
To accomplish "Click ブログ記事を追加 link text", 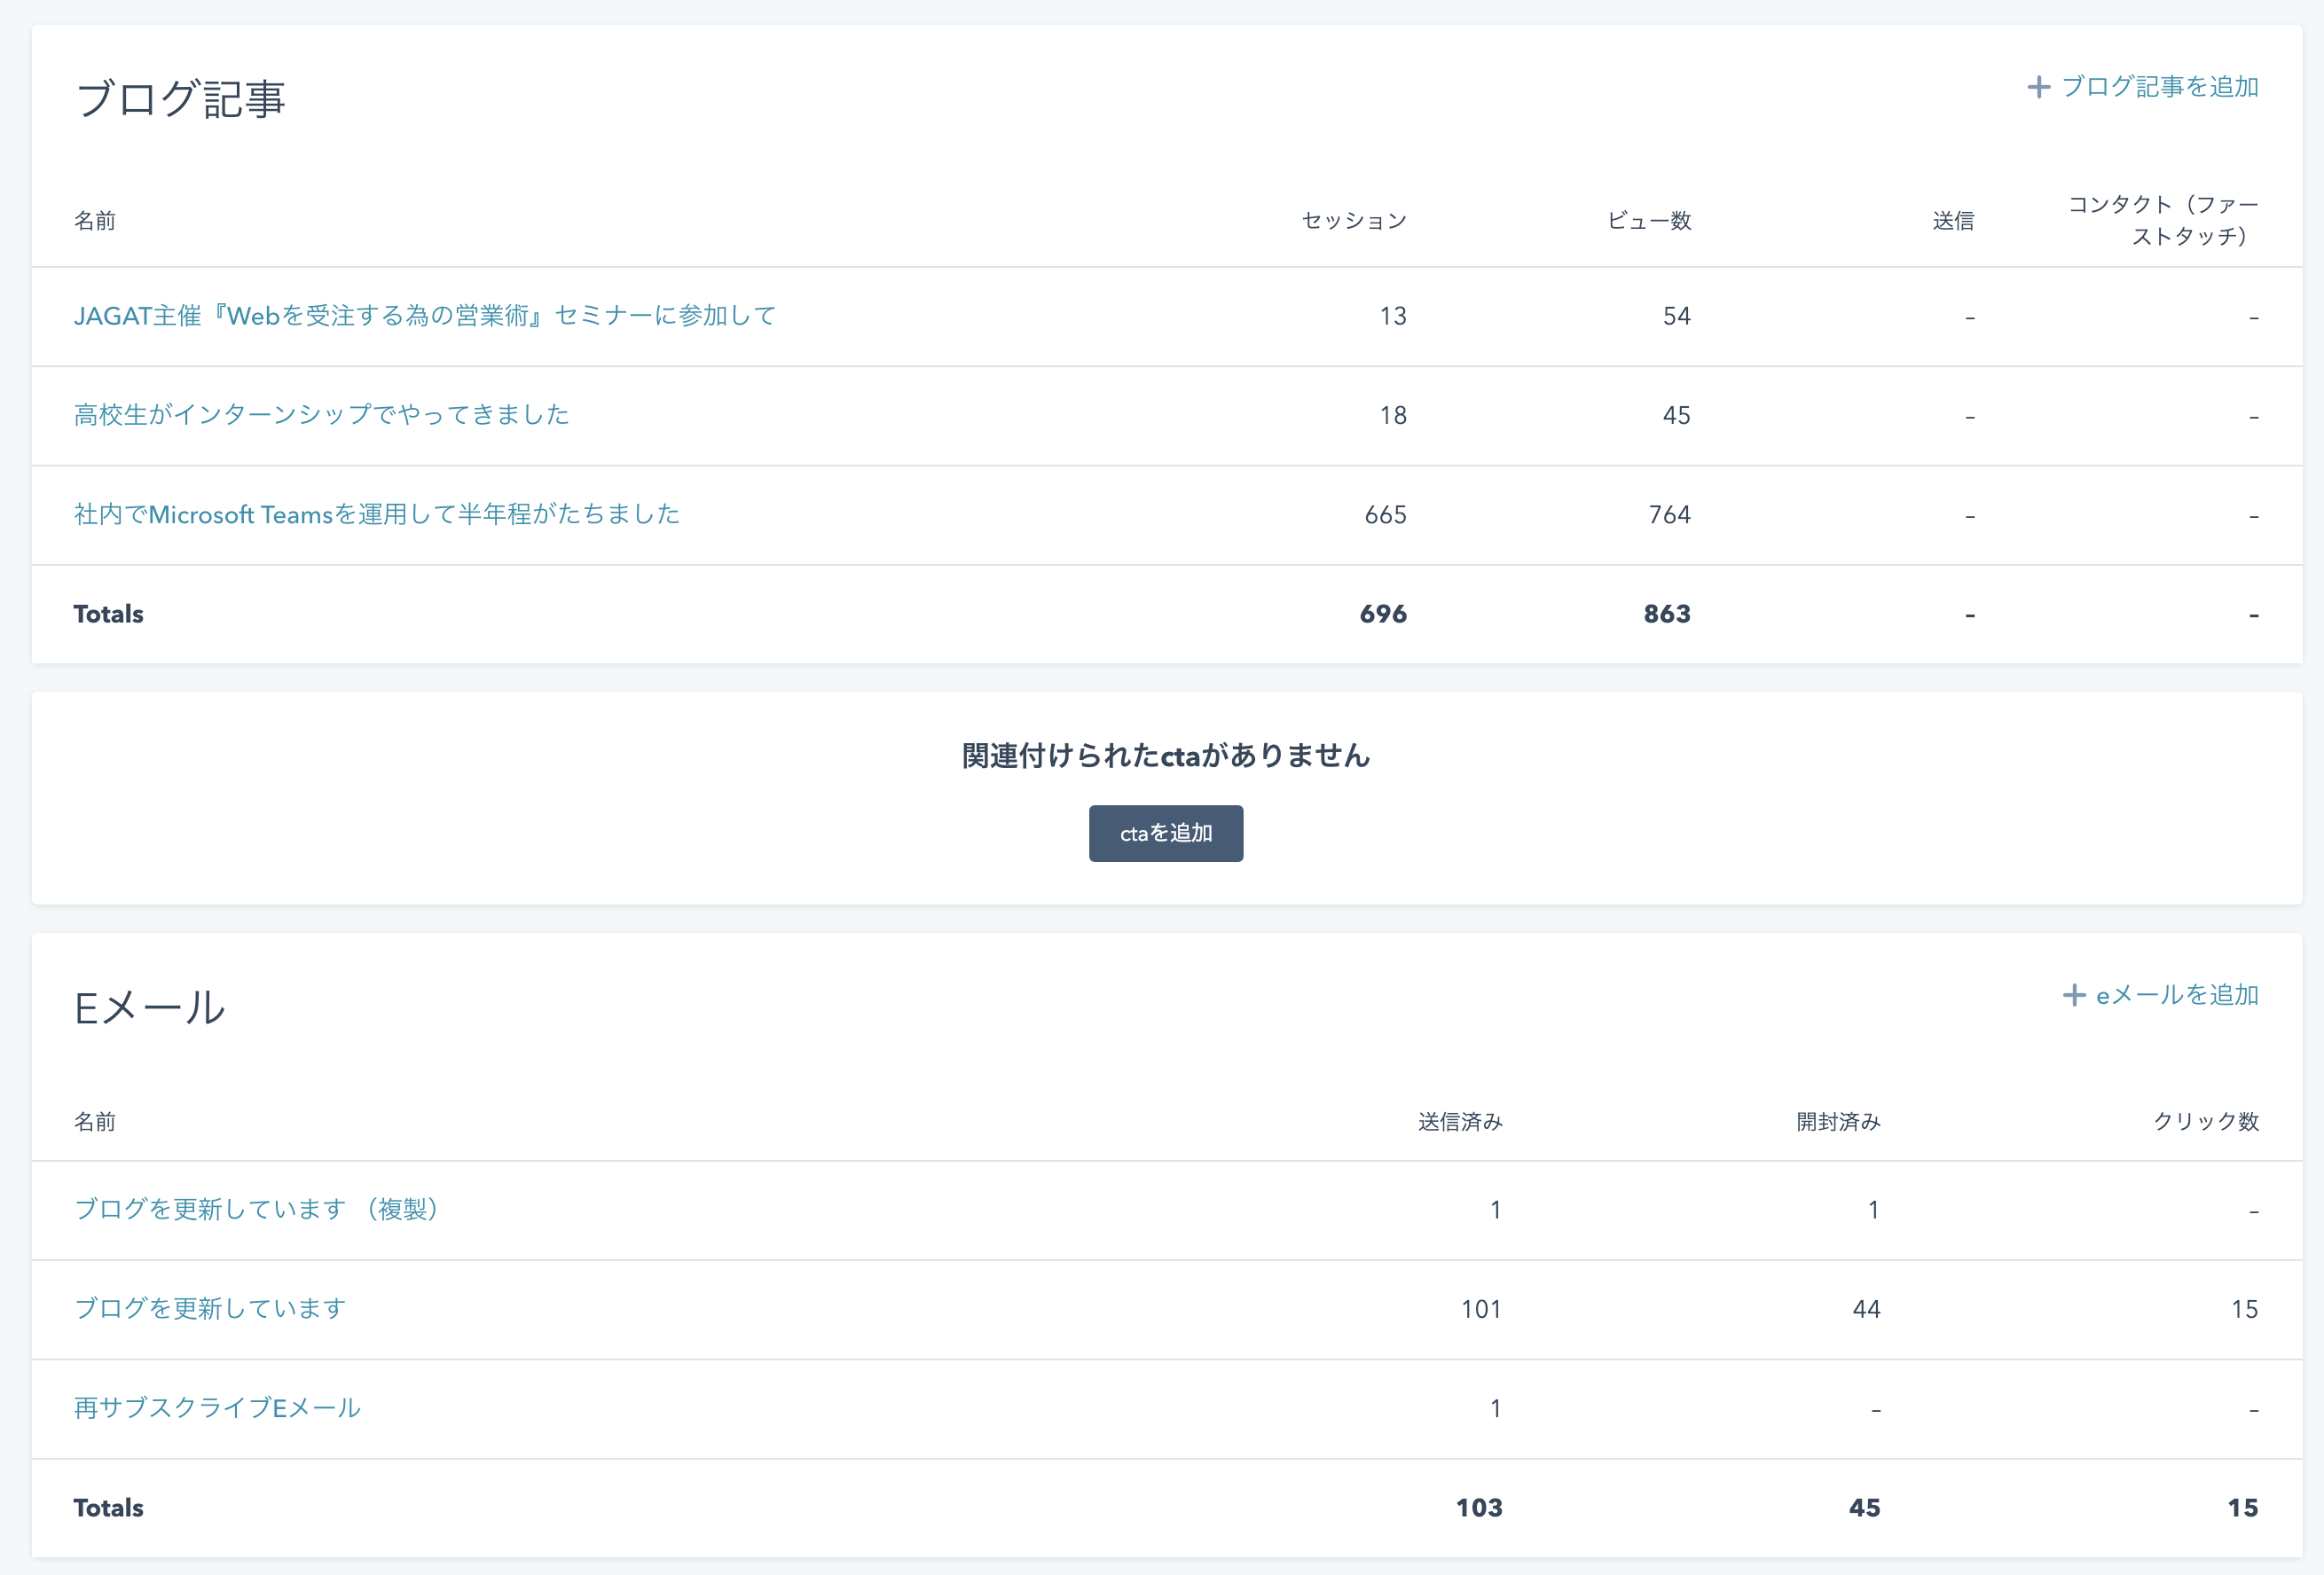I will coord(2159,87).
